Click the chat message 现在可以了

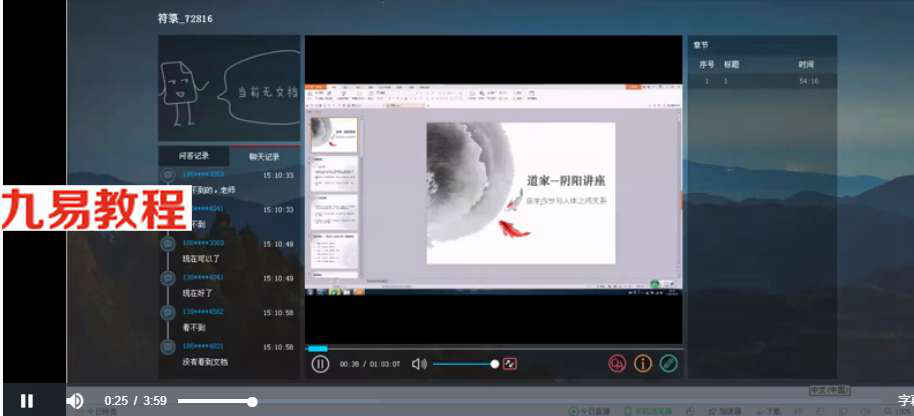[201, 259]
